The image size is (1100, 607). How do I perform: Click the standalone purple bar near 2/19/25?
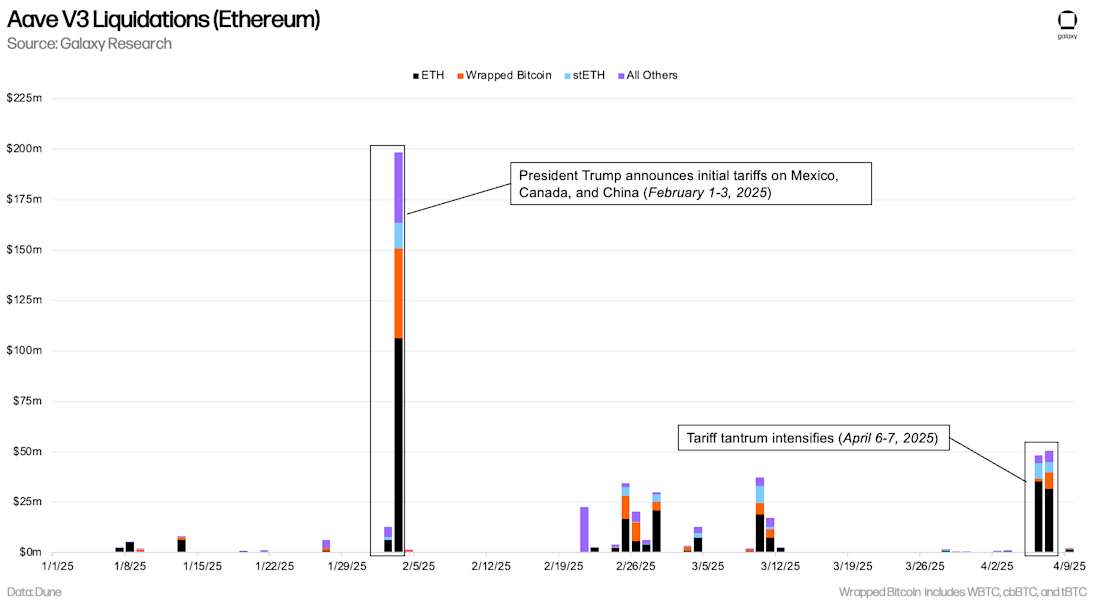pyautogui.click(x=584, y=529)
